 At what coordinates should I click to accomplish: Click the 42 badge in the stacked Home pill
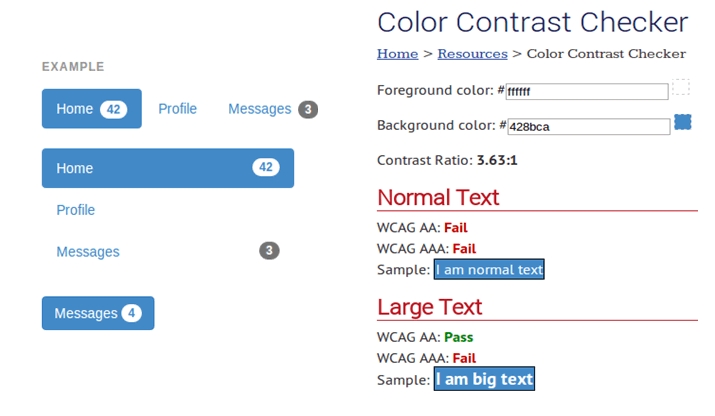coord(265,168)
